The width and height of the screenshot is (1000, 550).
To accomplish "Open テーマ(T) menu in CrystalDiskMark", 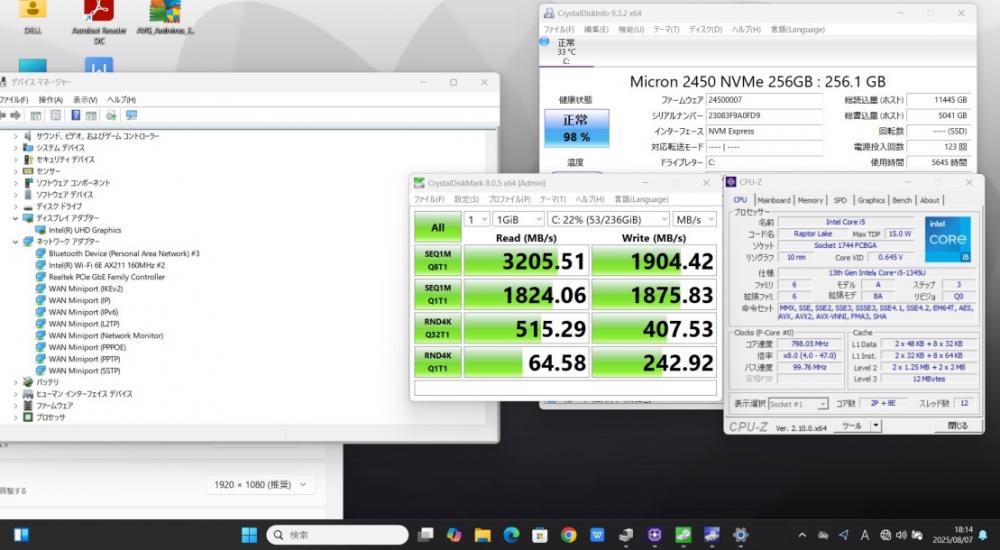I will pyautogui.click(x=552, y=200).
